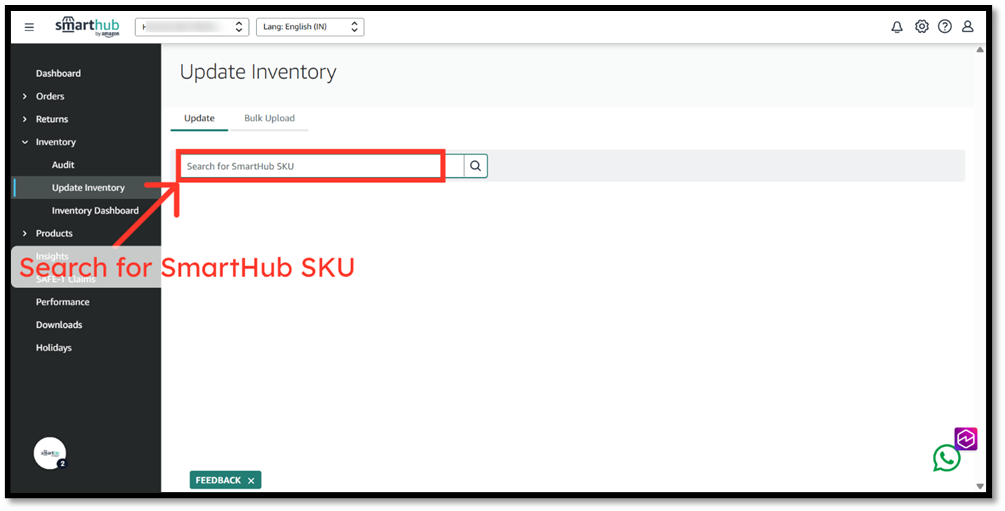Viewport: 1005px width, 511px height.
Task: Expand the Returns menu chevron
Action: click(25, 119)
